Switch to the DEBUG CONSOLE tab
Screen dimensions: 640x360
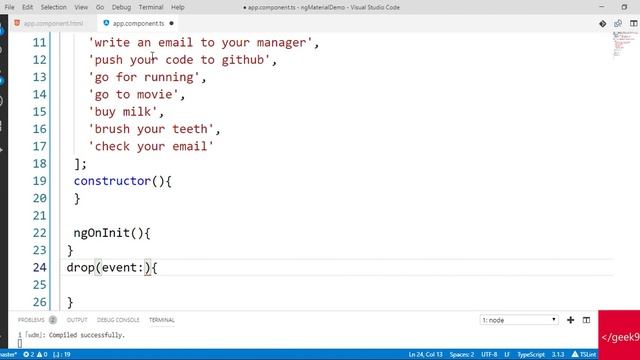118,320
